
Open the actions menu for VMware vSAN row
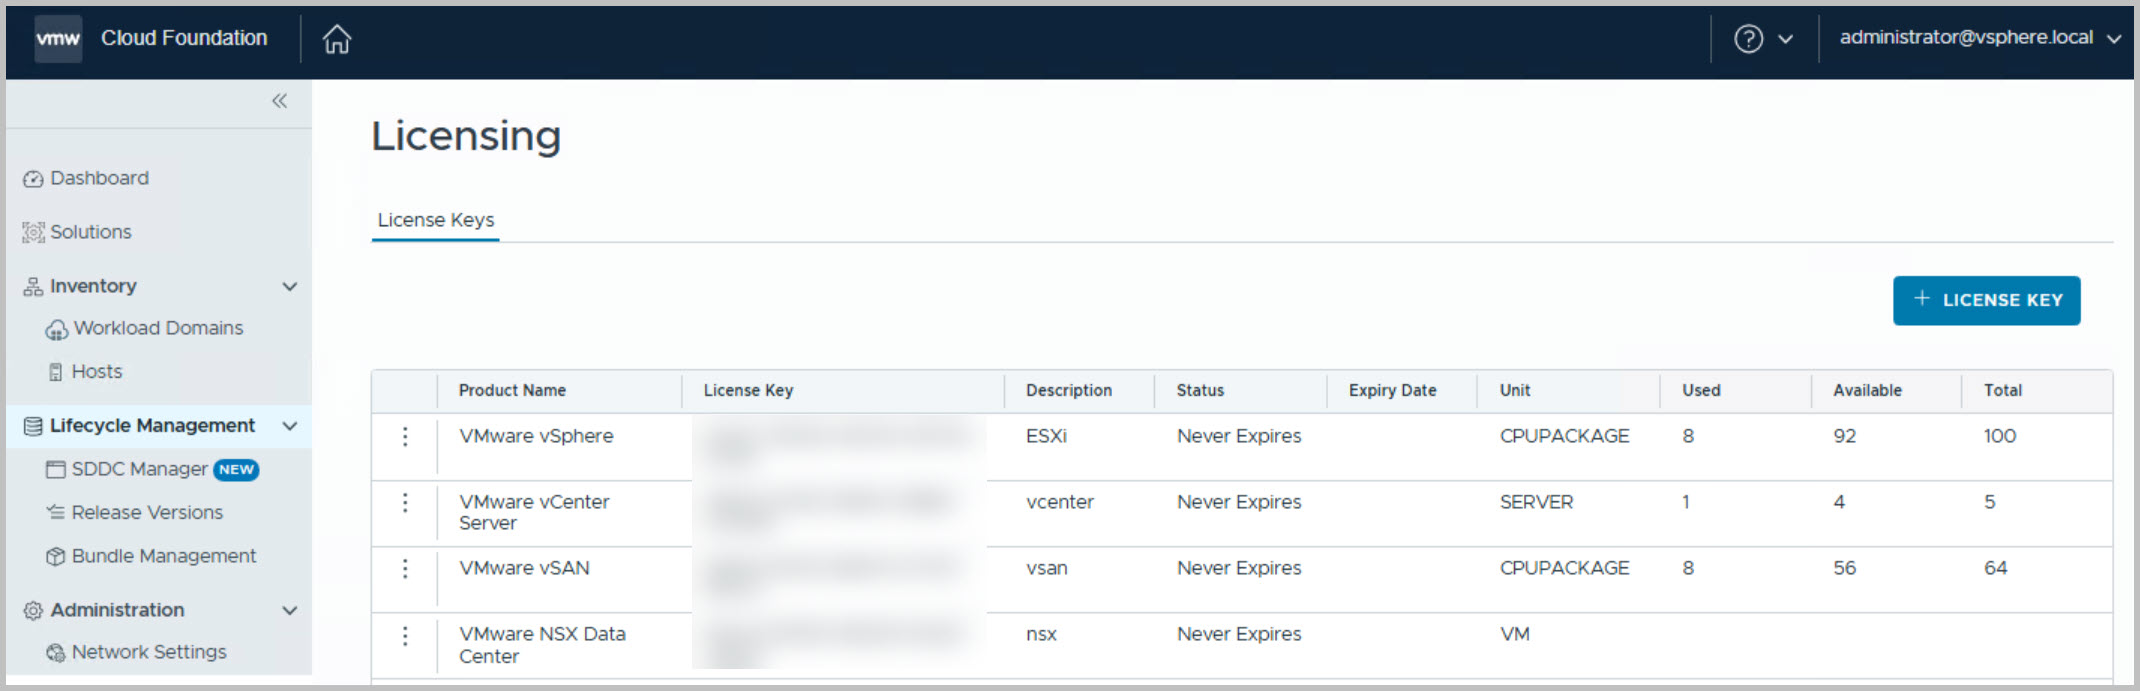405,569
